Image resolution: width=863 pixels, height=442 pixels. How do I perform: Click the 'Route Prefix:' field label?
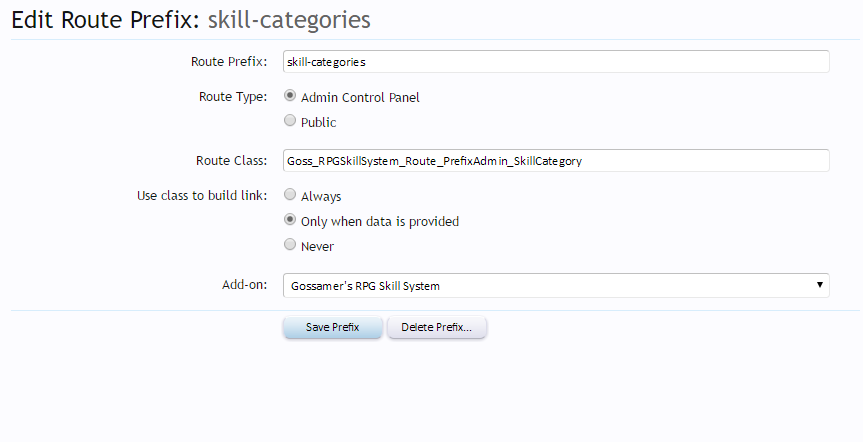(x=228, y=62)
